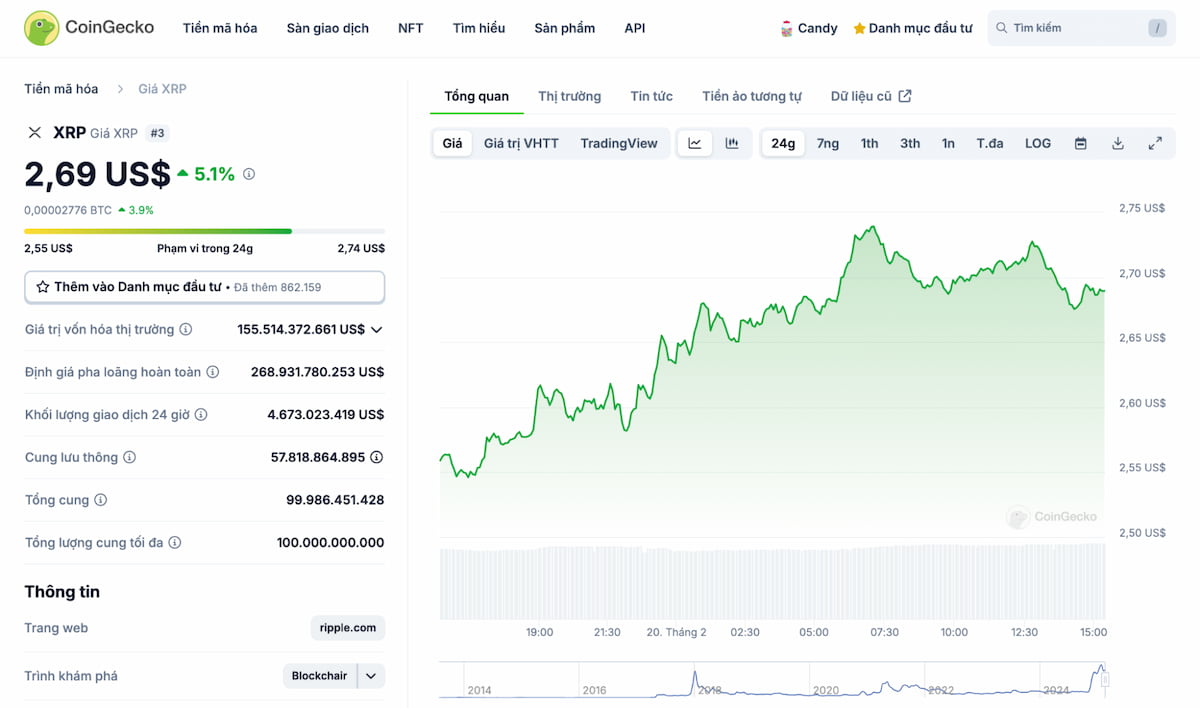Click the 24h price range bar
The image size is (1200, 708).
(205, 231)
